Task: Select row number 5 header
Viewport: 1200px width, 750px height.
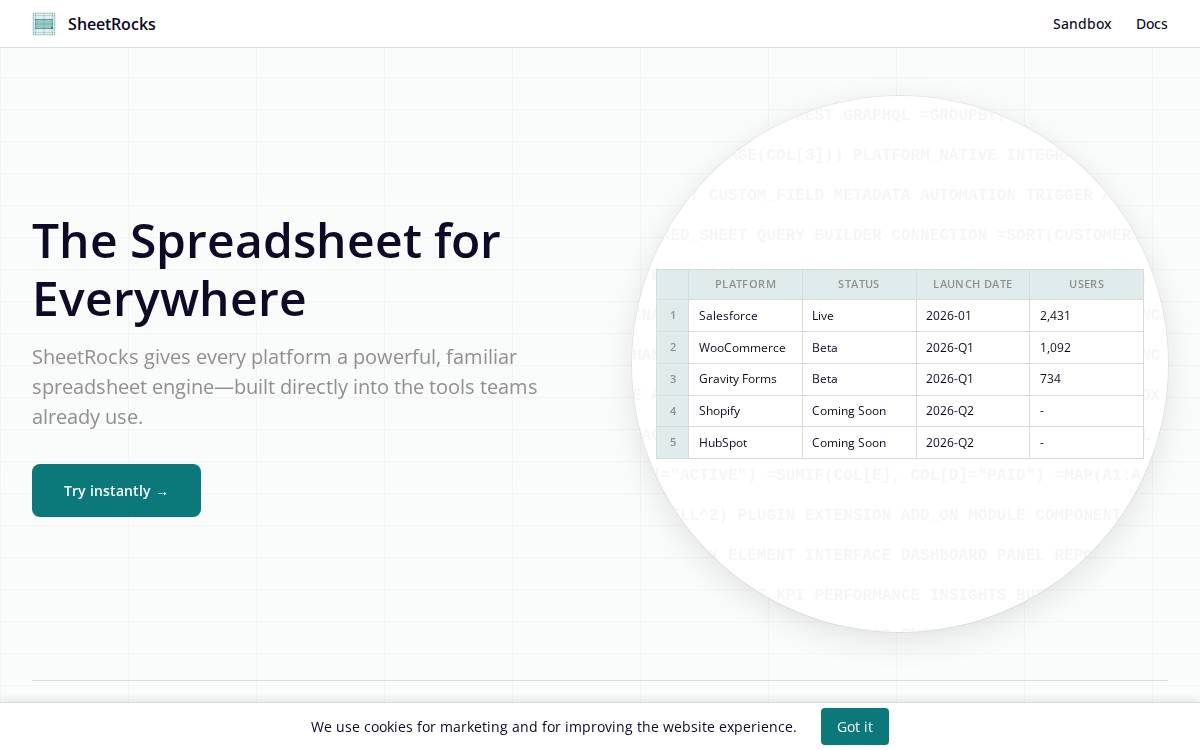Action: point(673,443)
